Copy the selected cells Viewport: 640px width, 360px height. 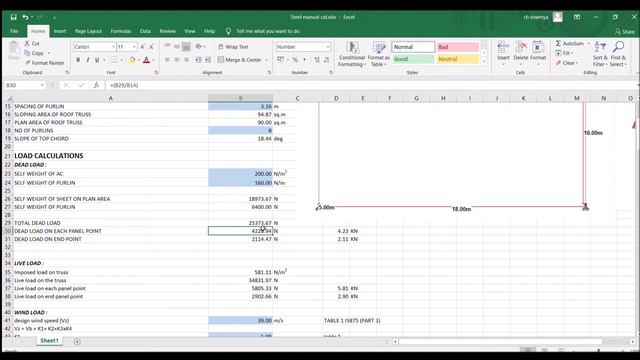point(34,53)
